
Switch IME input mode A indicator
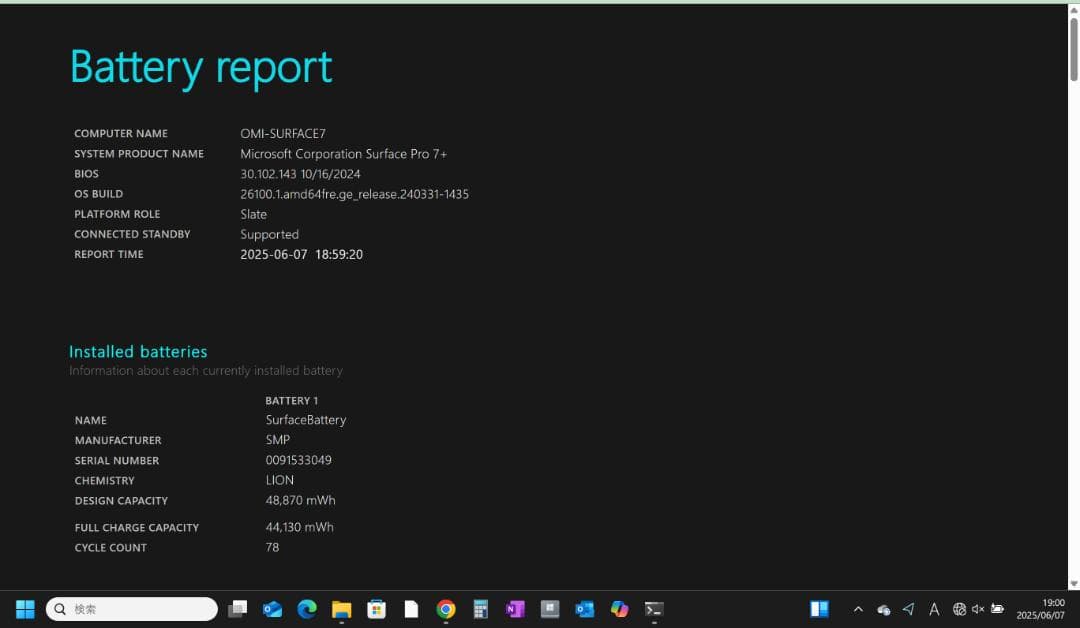(x=934, y=609)
